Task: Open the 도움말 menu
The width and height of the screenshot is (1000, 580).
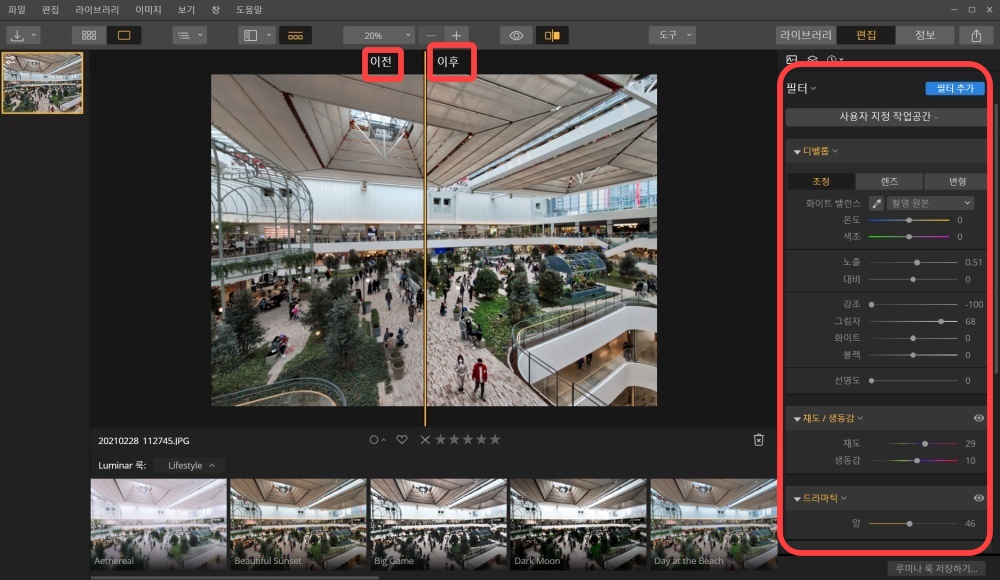Action: pyautogui.click(x=249, y=10)
